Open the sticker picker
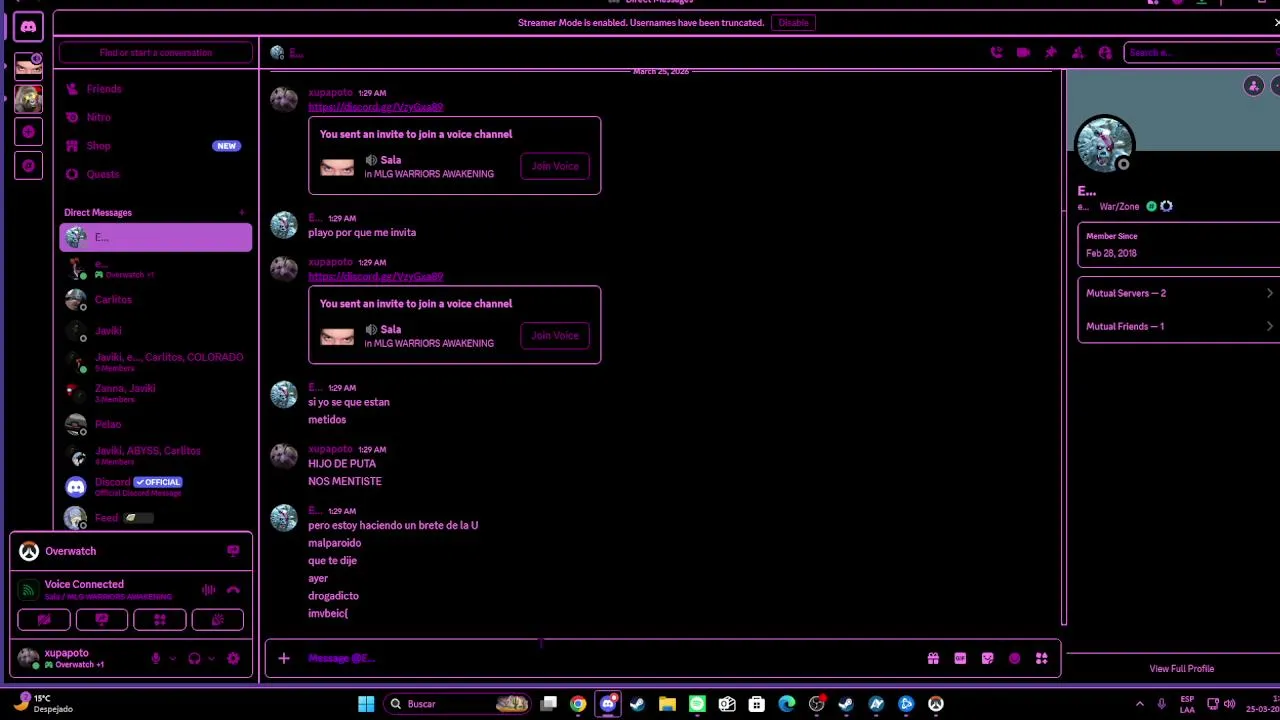Screen dimensions: 1280x720 pos(987,658)
